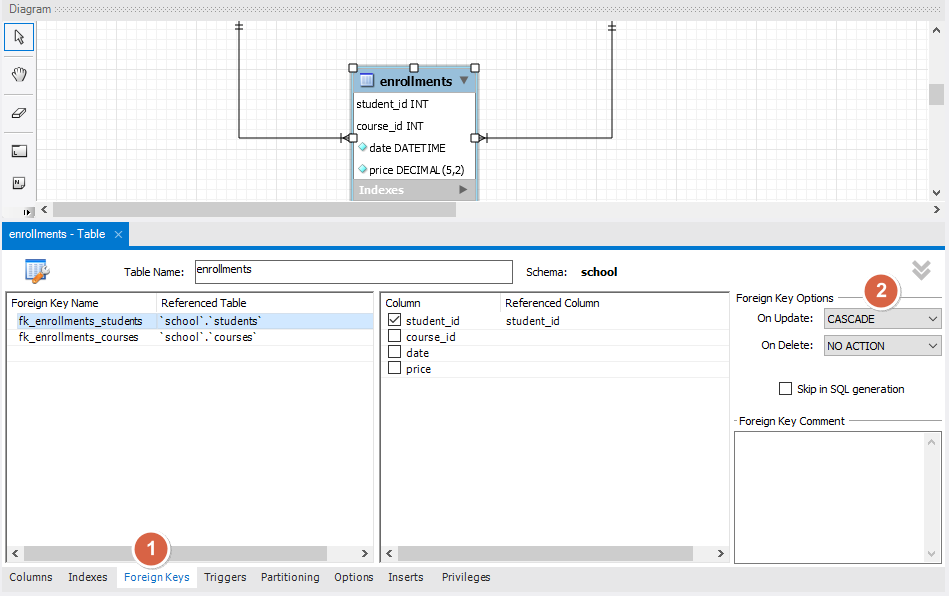The width and height of the screenshot is (949, 596).
Task: Select the eraser tool
Action: tap(19, 113)
